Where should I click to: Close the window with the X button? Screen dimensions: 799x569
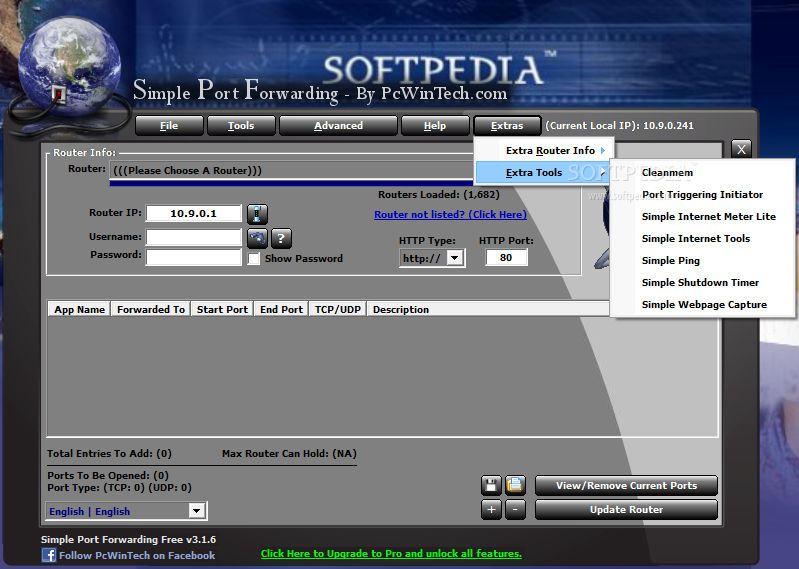point(741,149)
